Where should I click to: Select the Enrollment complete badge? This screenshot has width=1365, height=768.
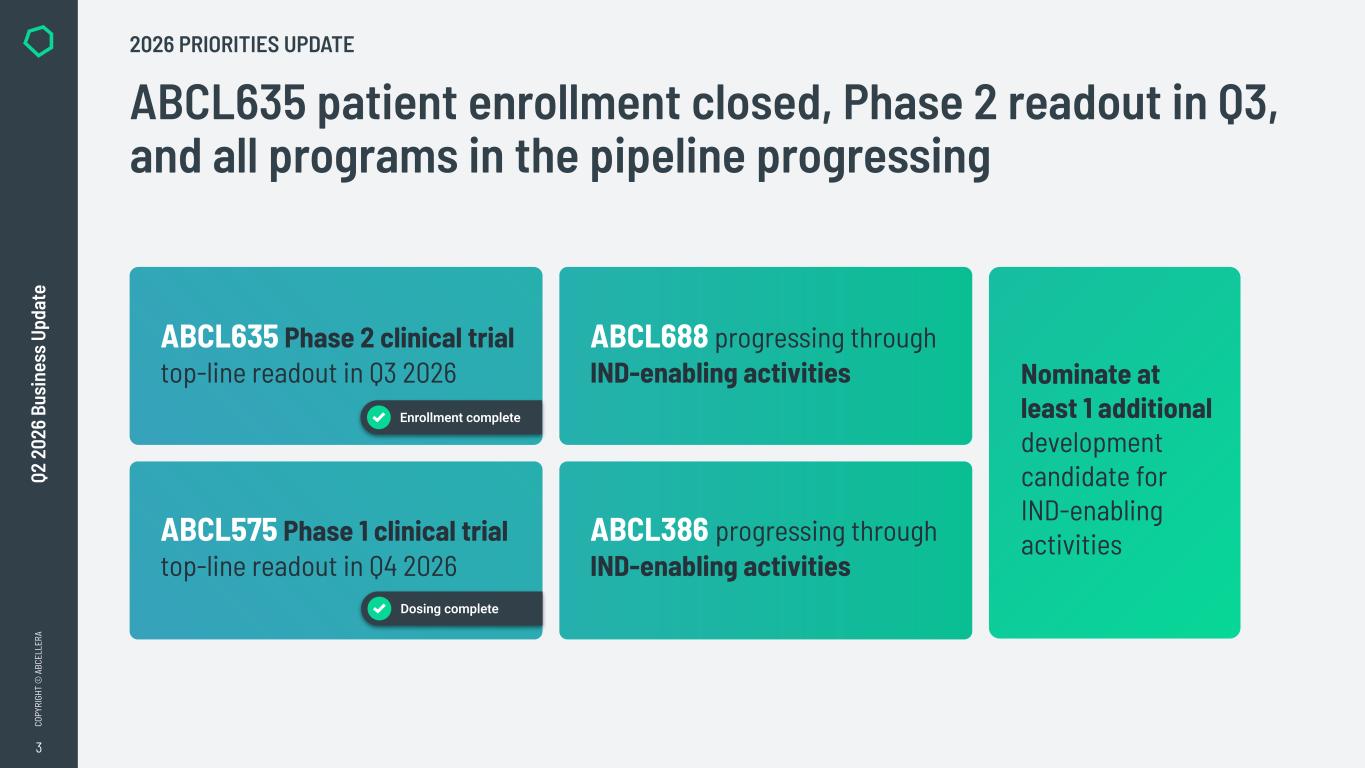451,417
